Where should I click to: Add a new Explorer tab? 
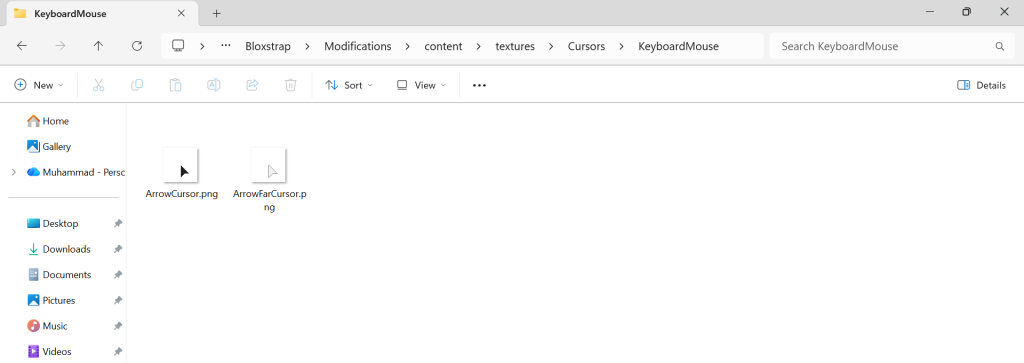click(x=217, y=13)
